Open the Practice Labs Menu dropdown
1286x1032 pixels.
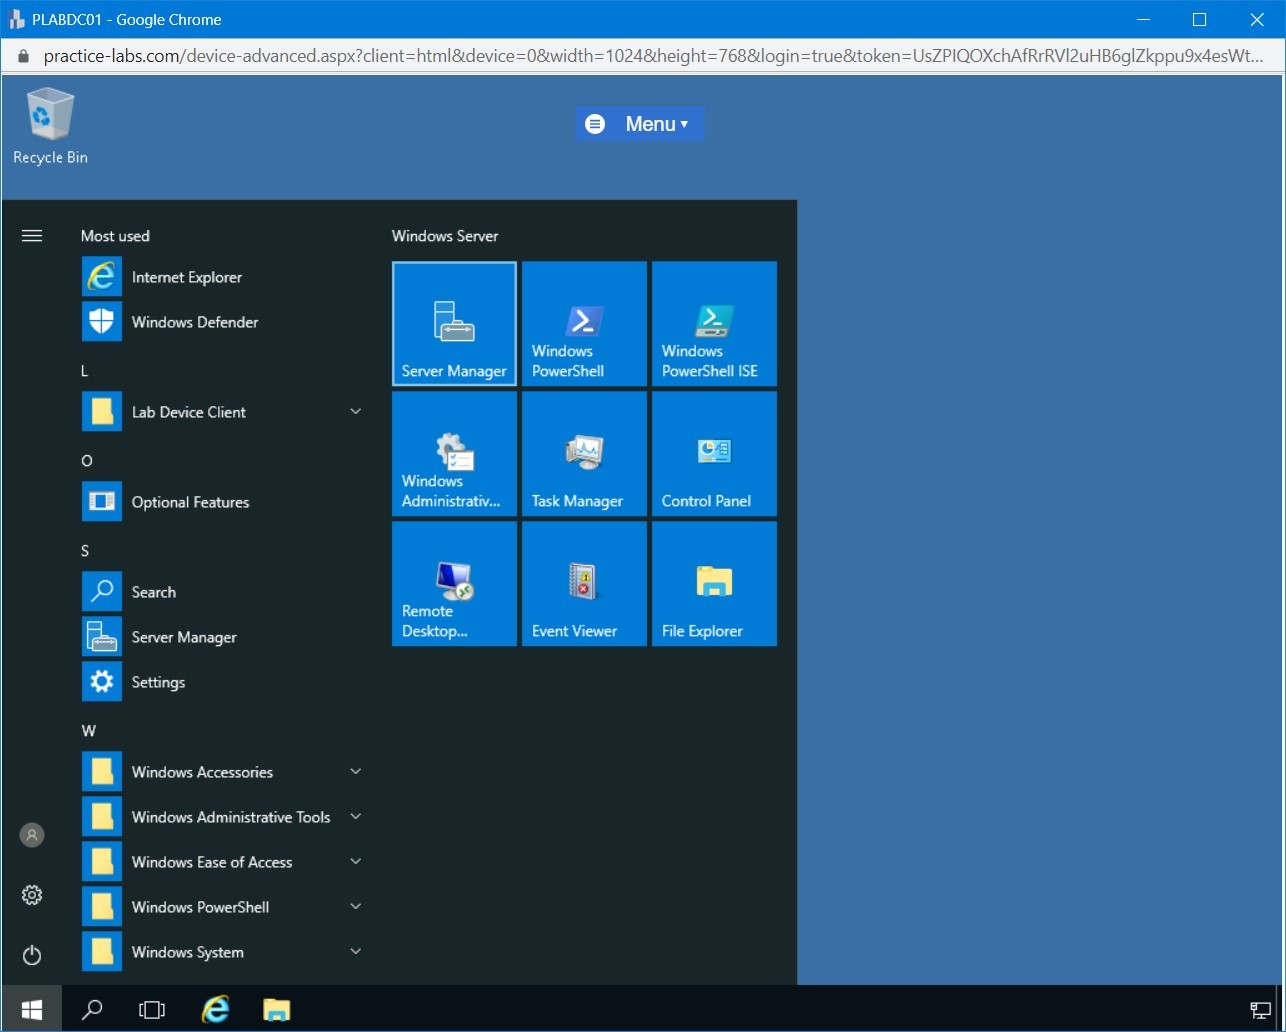[640, 124]
